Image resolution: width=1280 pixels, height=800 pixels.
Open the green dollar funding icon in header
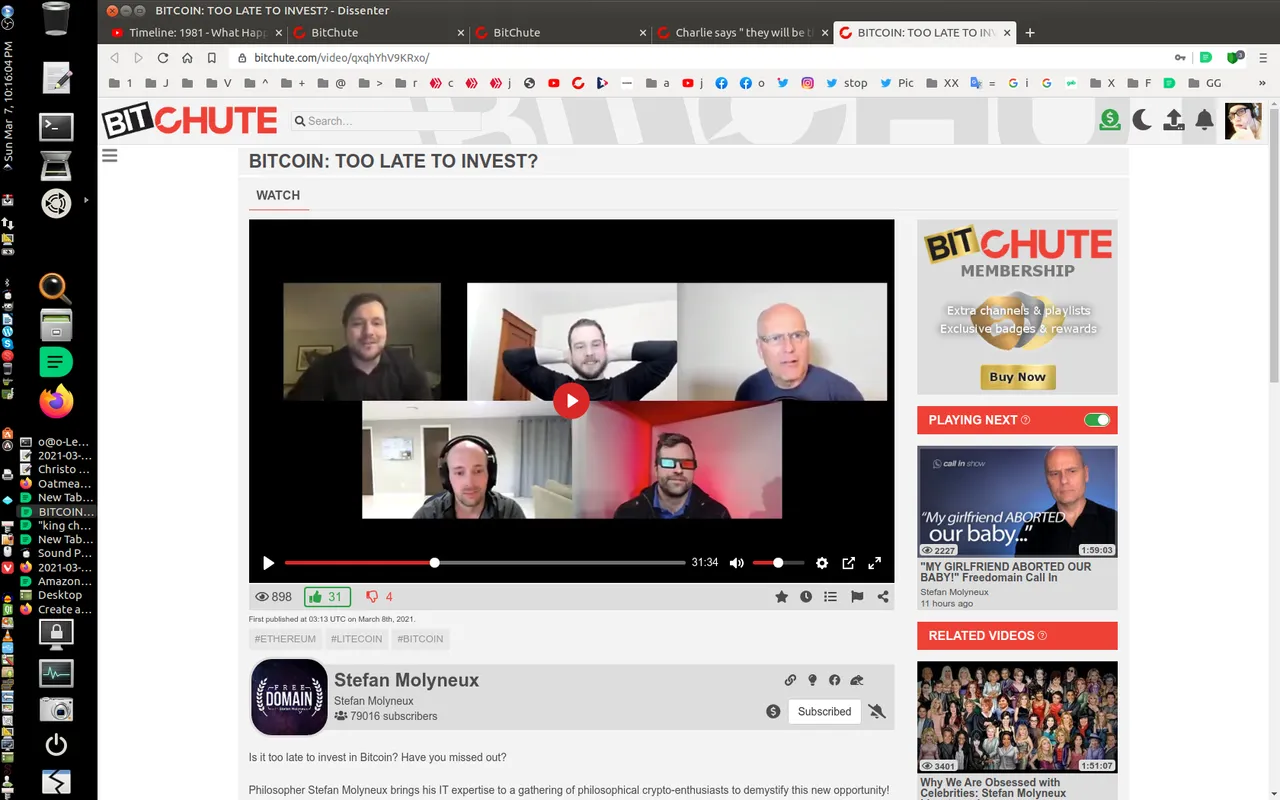tap(1110, 121)
